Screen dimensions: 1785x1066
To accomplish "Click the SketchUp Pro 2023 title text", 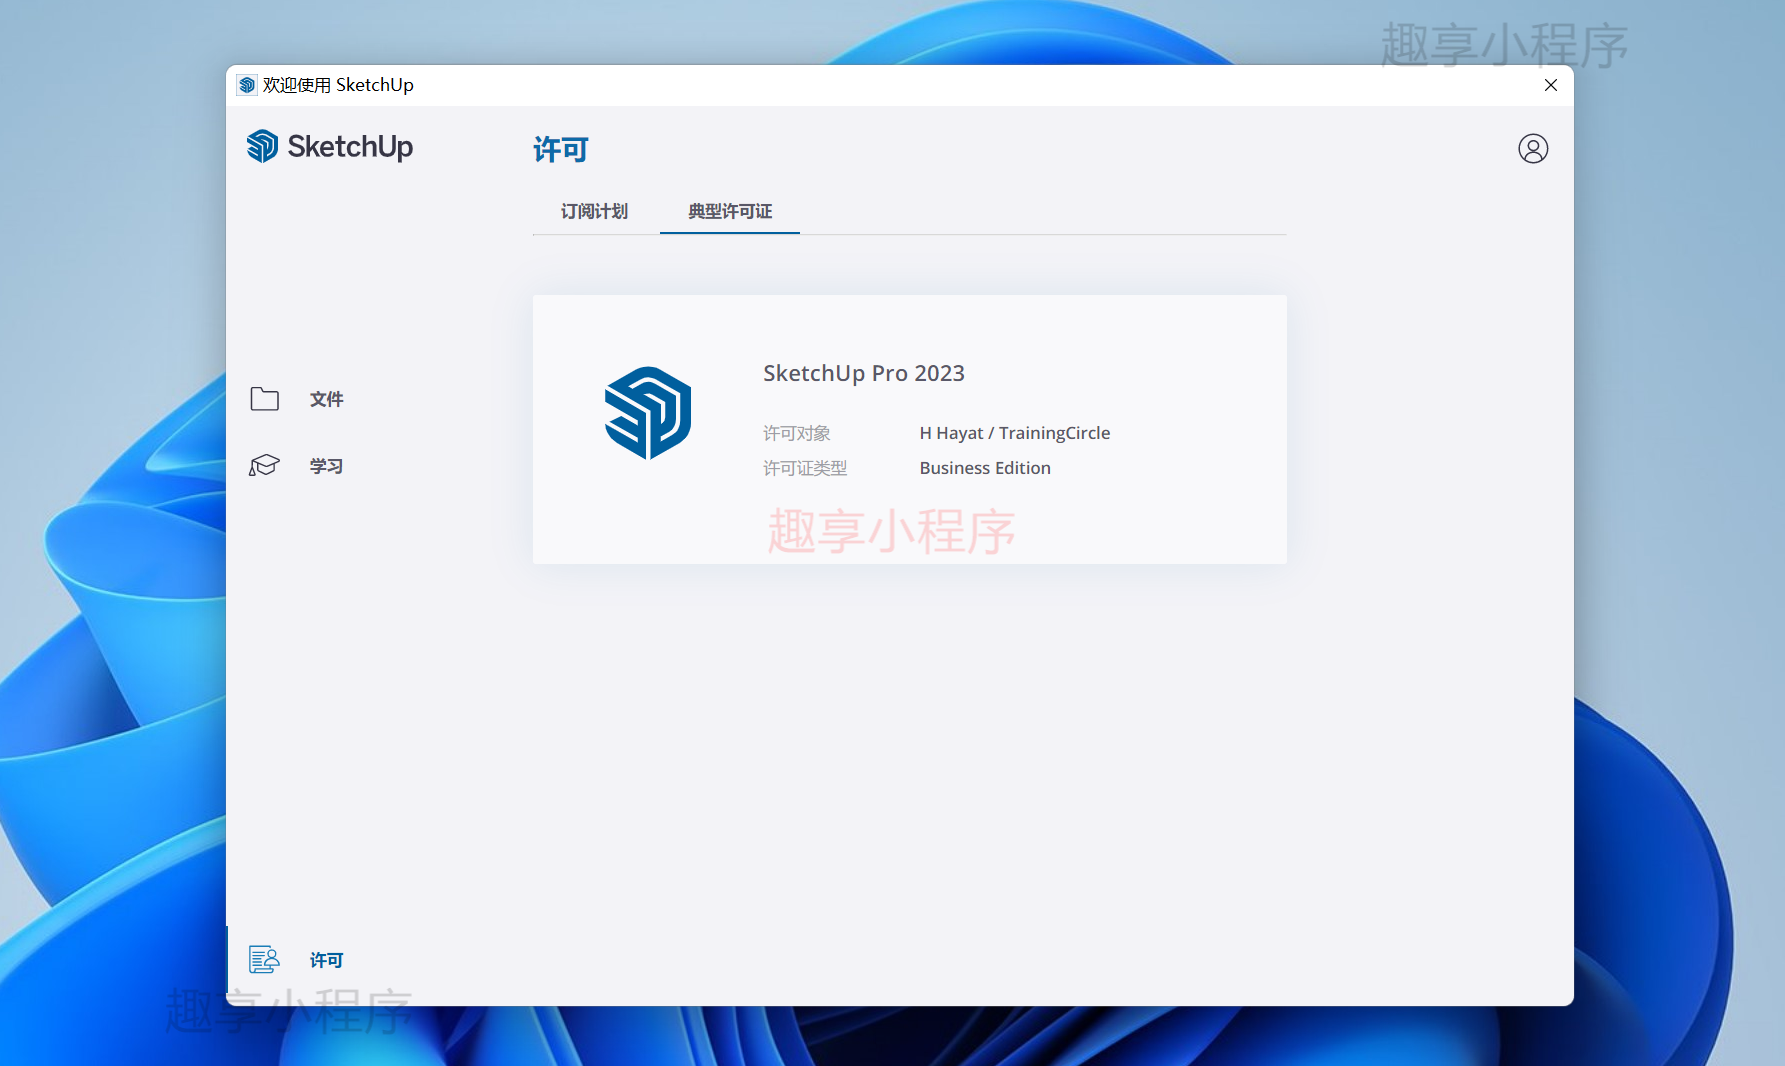I will coord(864,373).
